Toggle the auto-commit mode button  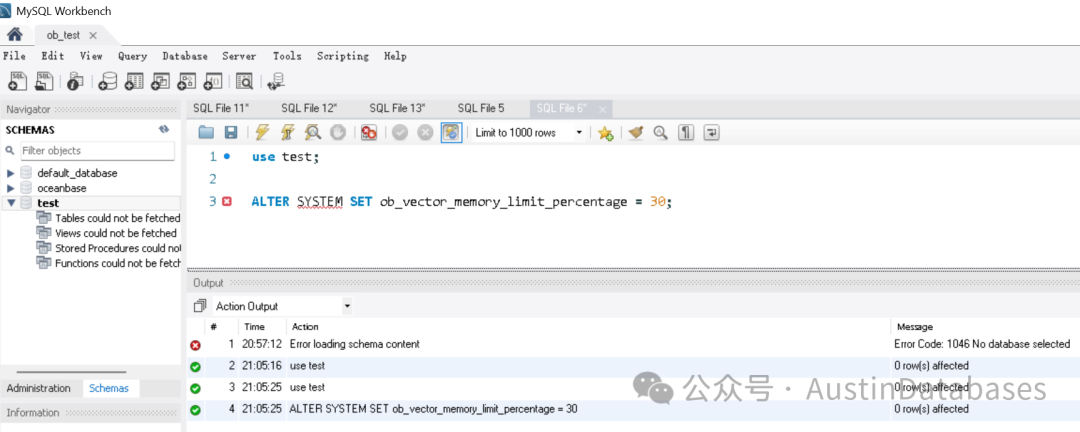pos(451,133)
